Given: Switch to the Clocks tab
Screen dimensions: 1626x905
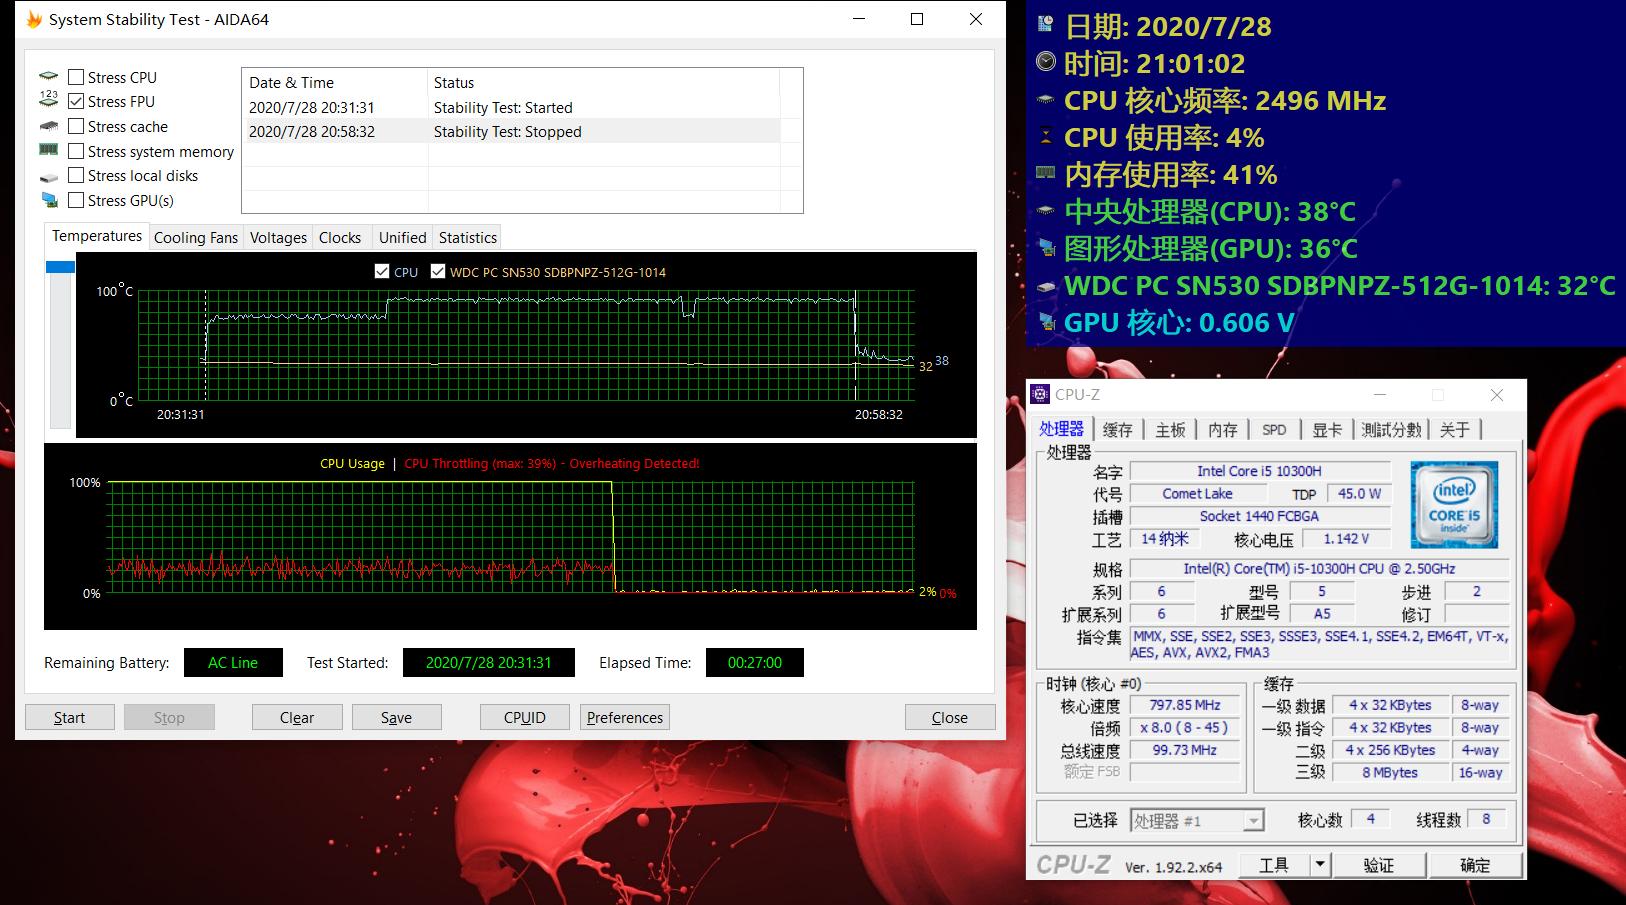Looking at the screenshot, I should [340, 237].
